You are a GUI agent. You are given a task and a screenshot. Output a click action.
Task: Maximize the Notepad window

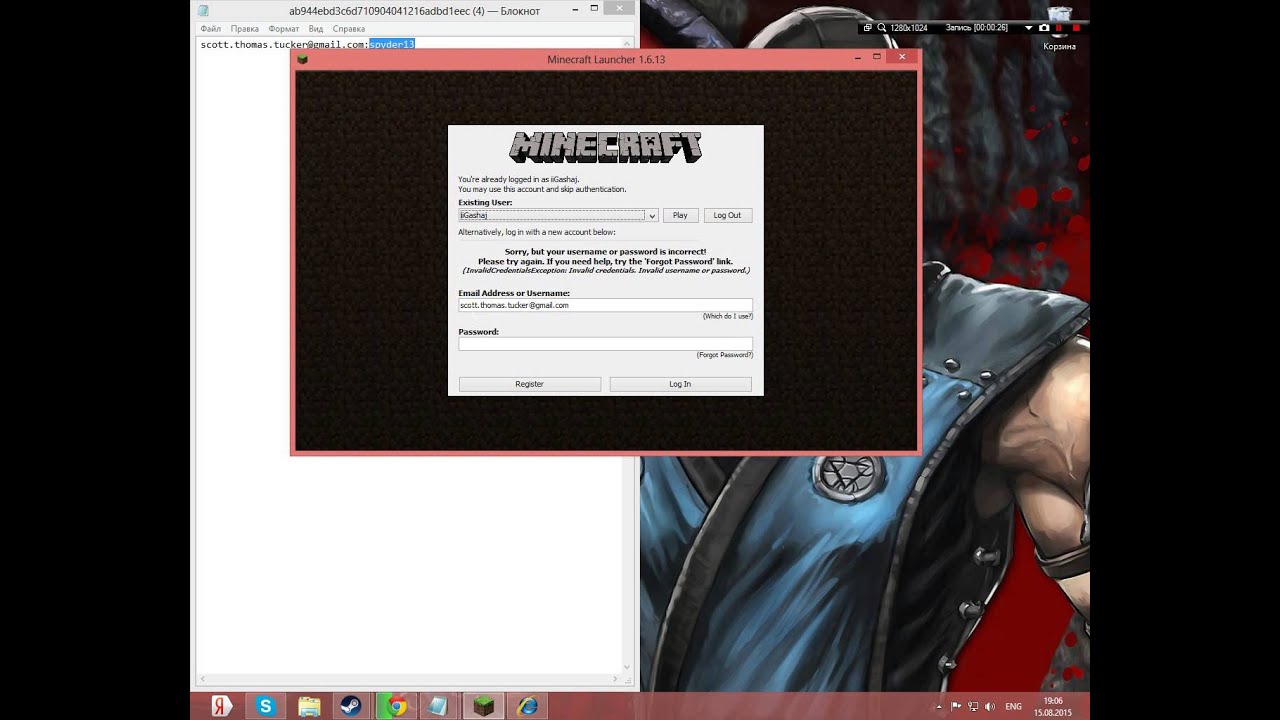tap(594, 9)
